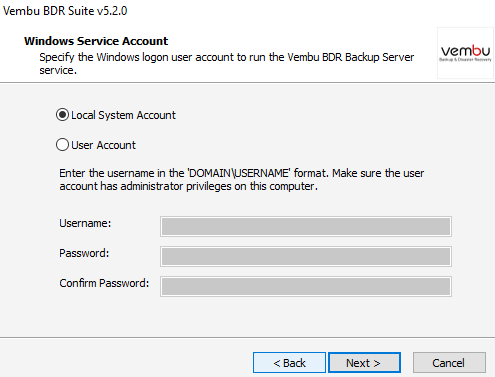Click the Windows Service Account heading
The width and height of the screenshot is (495, 377).
click(x=96, y=41)
